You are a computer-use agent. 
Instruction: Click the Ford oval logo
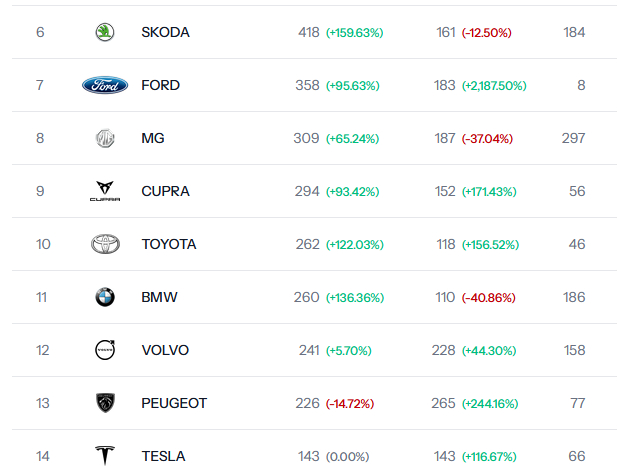pyautogui.click(x=105, y=85)
